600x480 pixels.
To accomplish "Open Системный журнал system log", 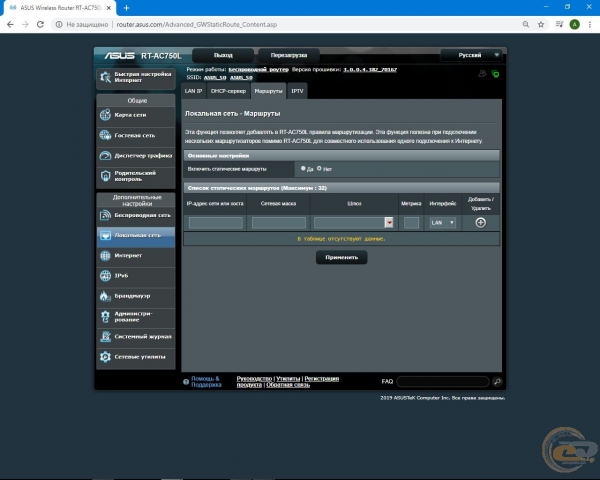I will 135,337.
